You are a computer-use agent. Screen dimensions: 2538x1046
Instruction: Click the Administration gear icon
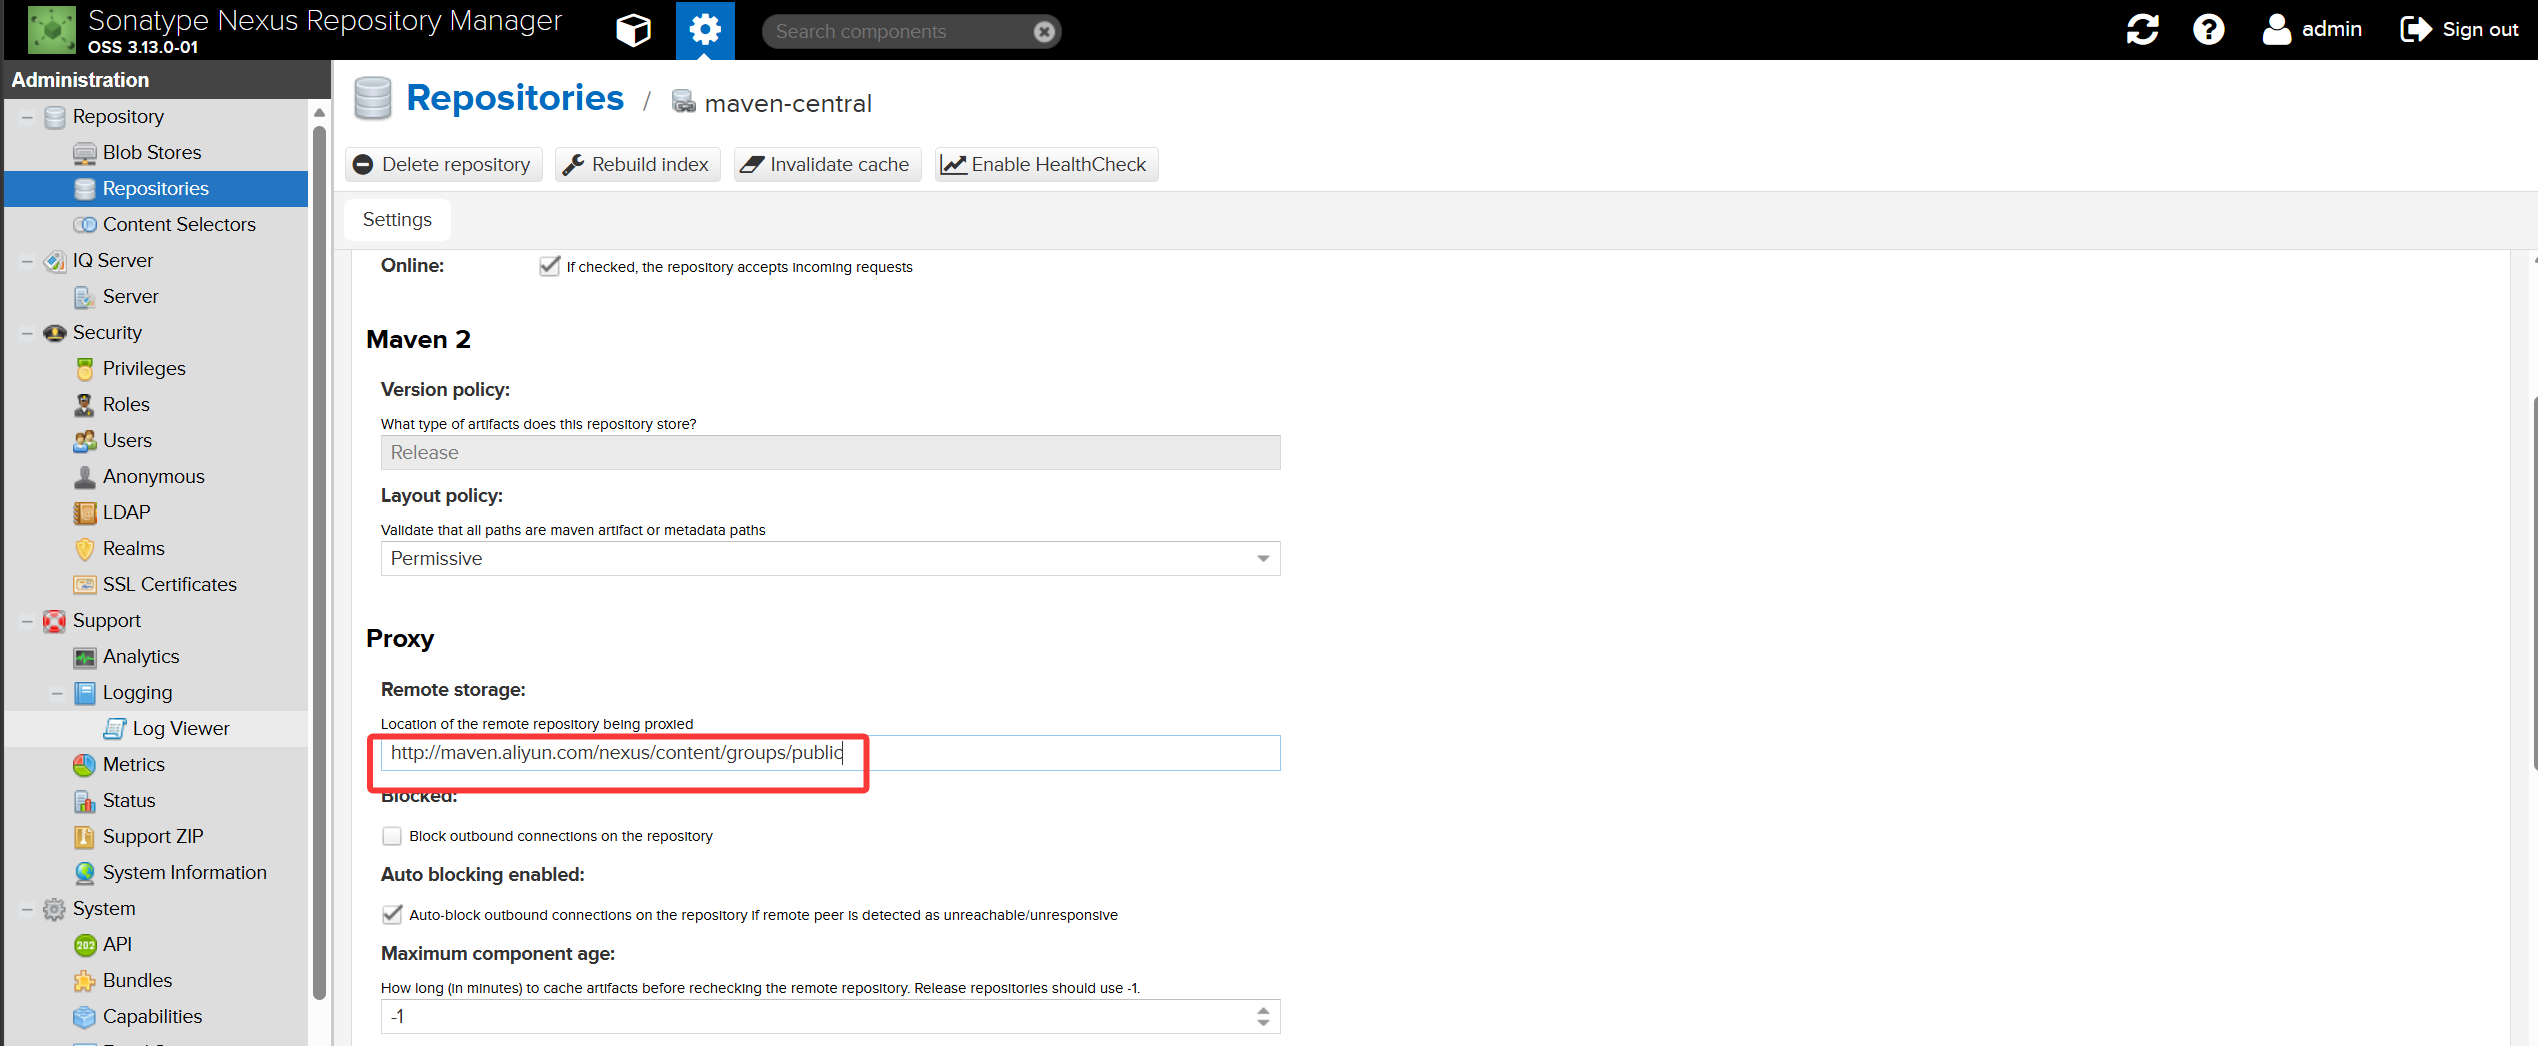(705, 30)
